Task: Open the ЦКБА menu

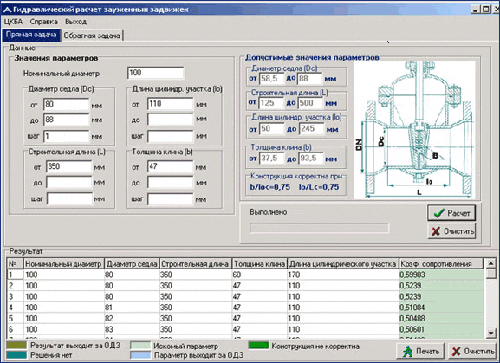Action: click(13, 22)
